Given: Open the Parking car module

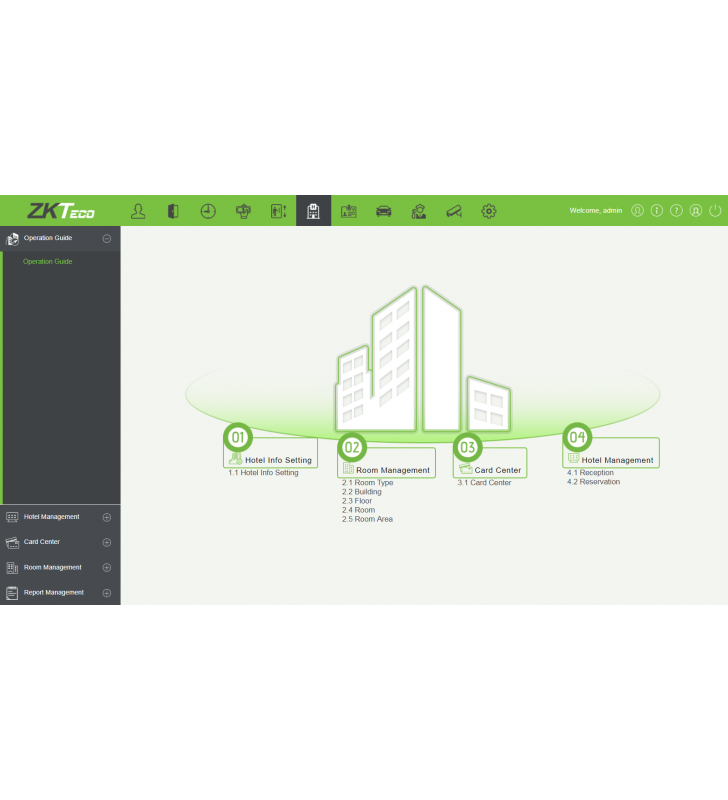Looking at the screenshot, I should click(x=384, y=211).
